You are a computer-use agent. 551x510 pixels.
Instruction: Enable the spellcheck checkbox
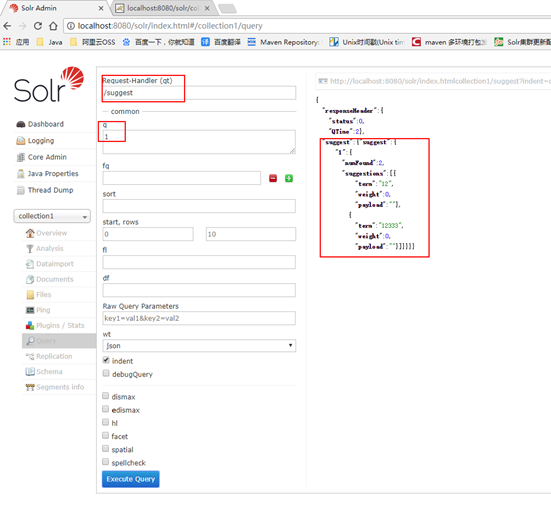(105, 462)
